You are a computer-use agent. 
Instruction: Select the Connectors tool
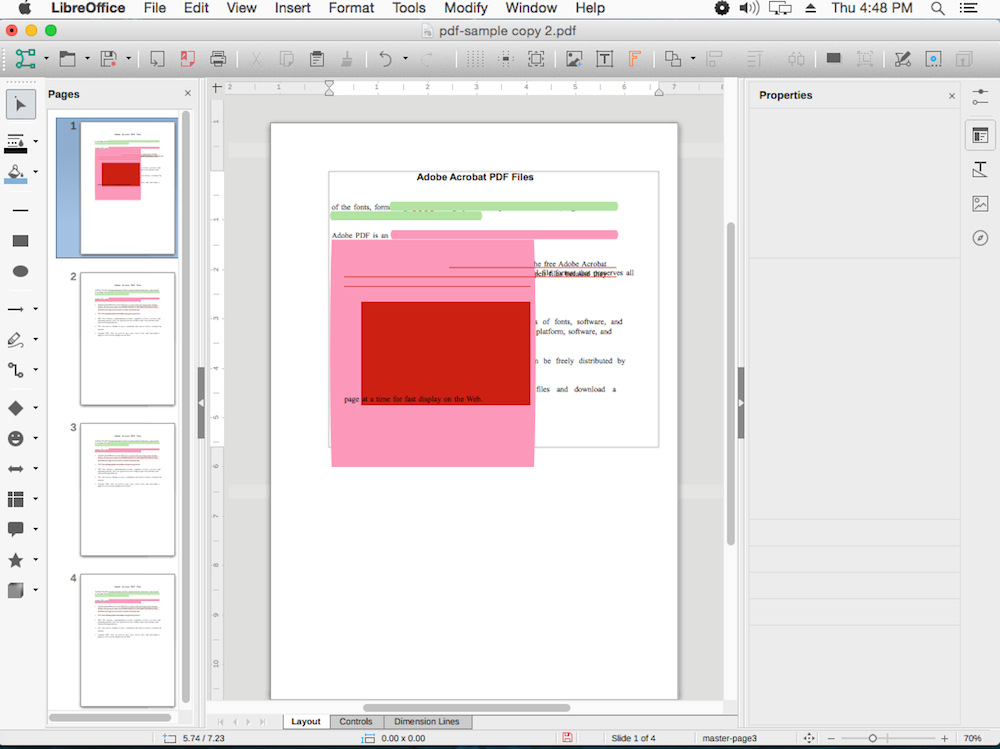point(15,369)
